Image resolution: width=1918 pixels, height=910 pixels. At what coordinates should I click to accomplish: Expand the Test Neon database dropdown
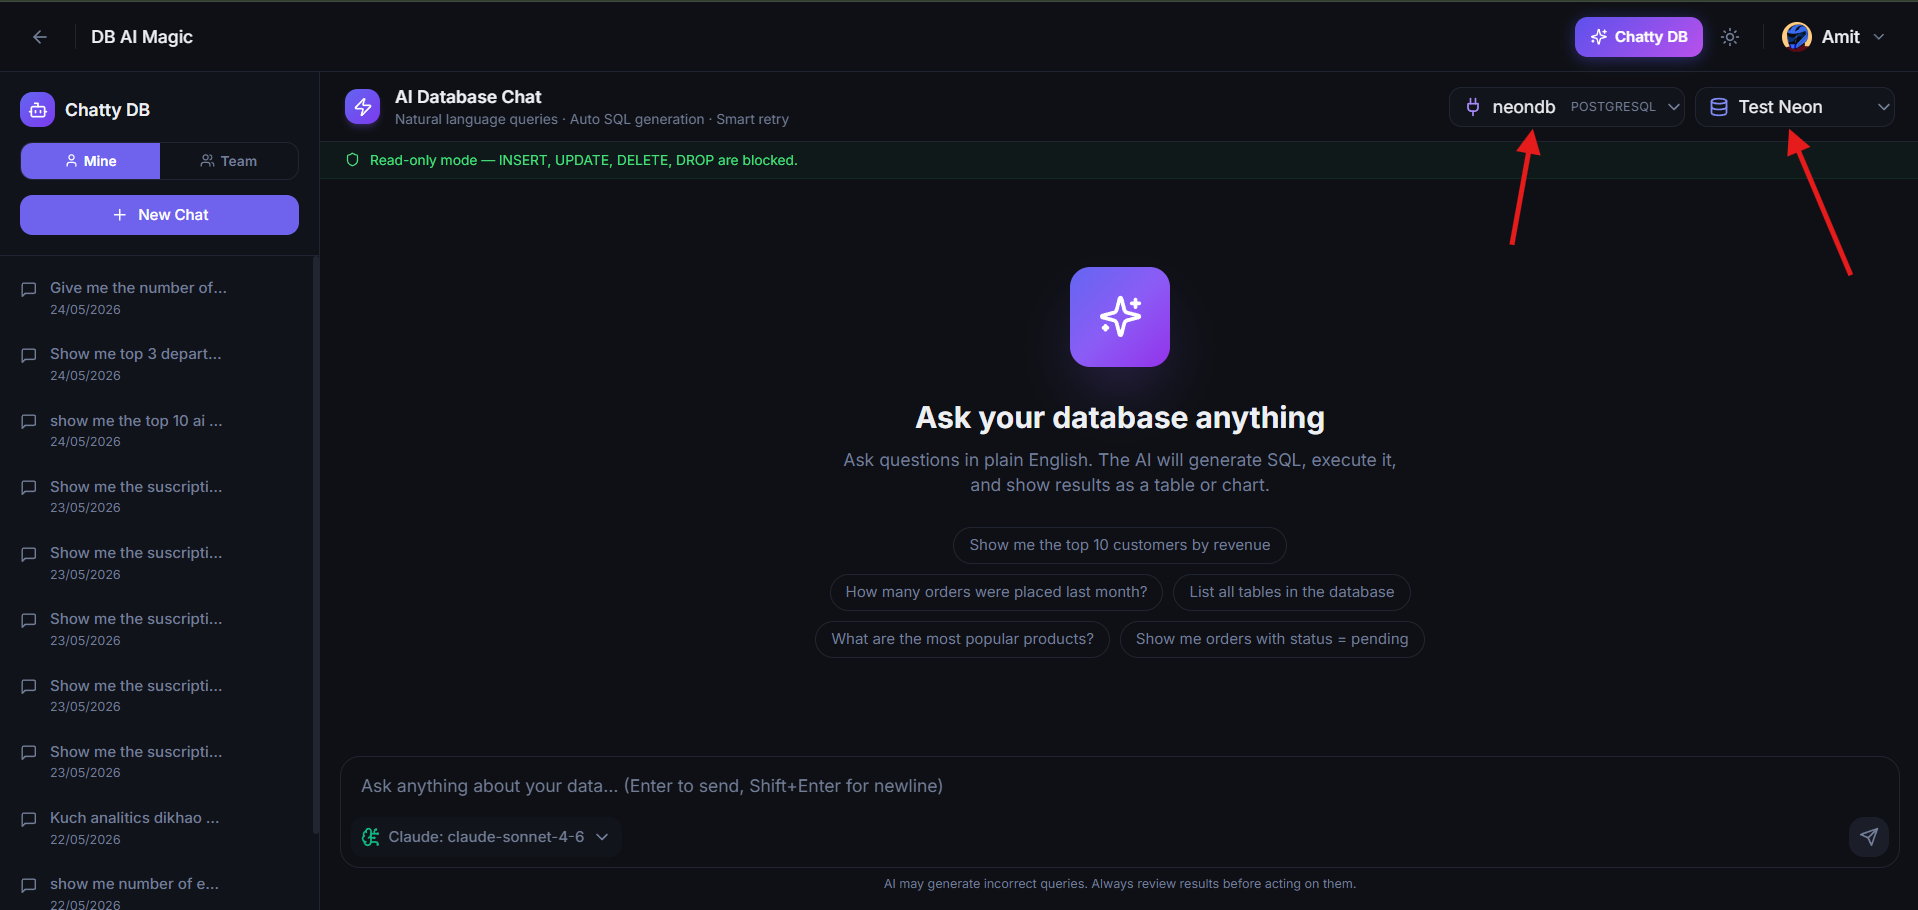pos(1795,107)
